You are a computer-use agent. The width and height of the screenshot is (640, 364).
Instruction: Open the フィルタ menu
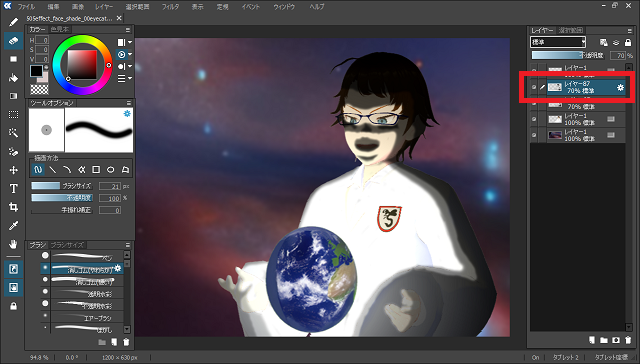click(170, 7)
